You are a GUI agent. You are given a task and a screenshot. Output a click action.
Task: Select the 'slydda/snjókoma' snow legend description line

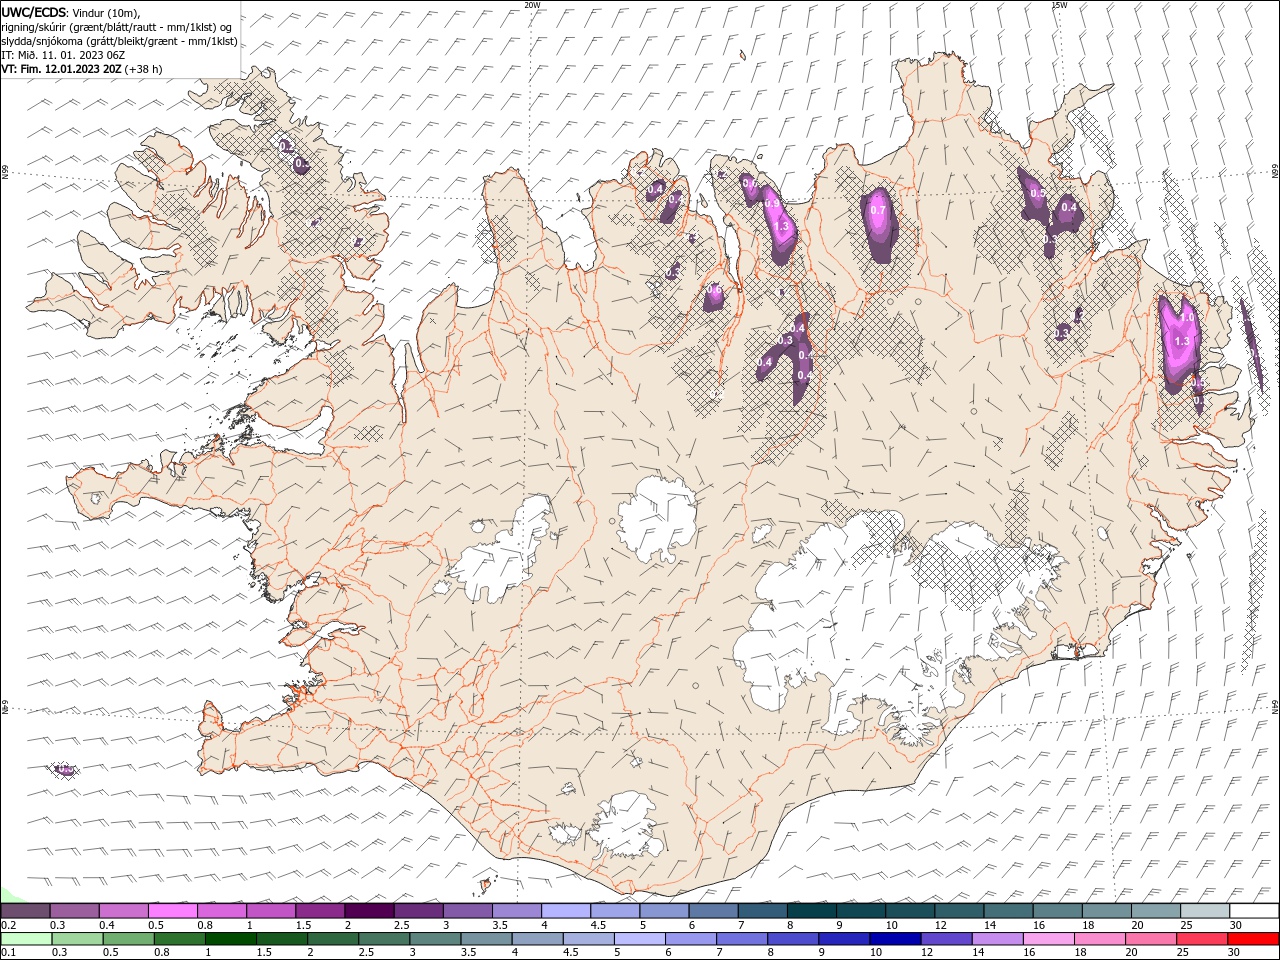pyautogui.click(x=120, y=40)
